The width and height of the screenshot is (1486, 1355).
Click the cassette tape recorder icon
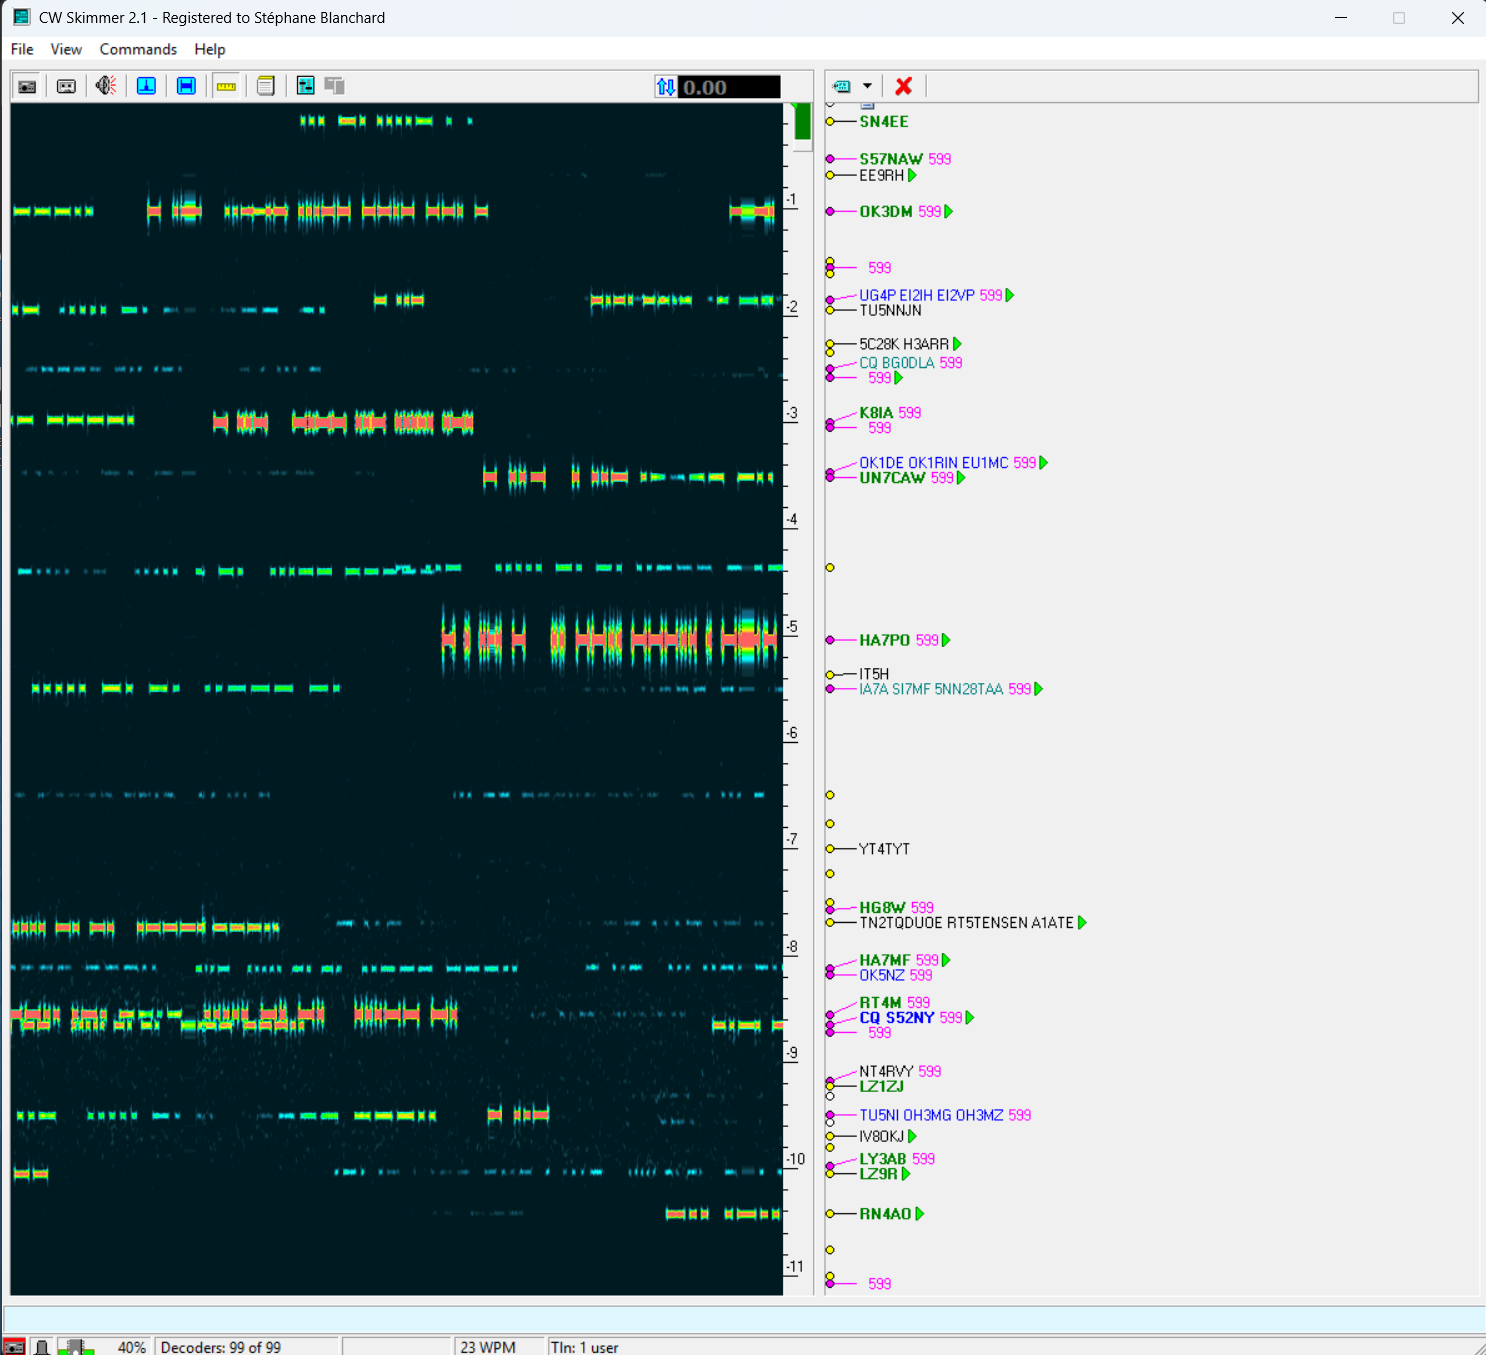pos(66,86)
